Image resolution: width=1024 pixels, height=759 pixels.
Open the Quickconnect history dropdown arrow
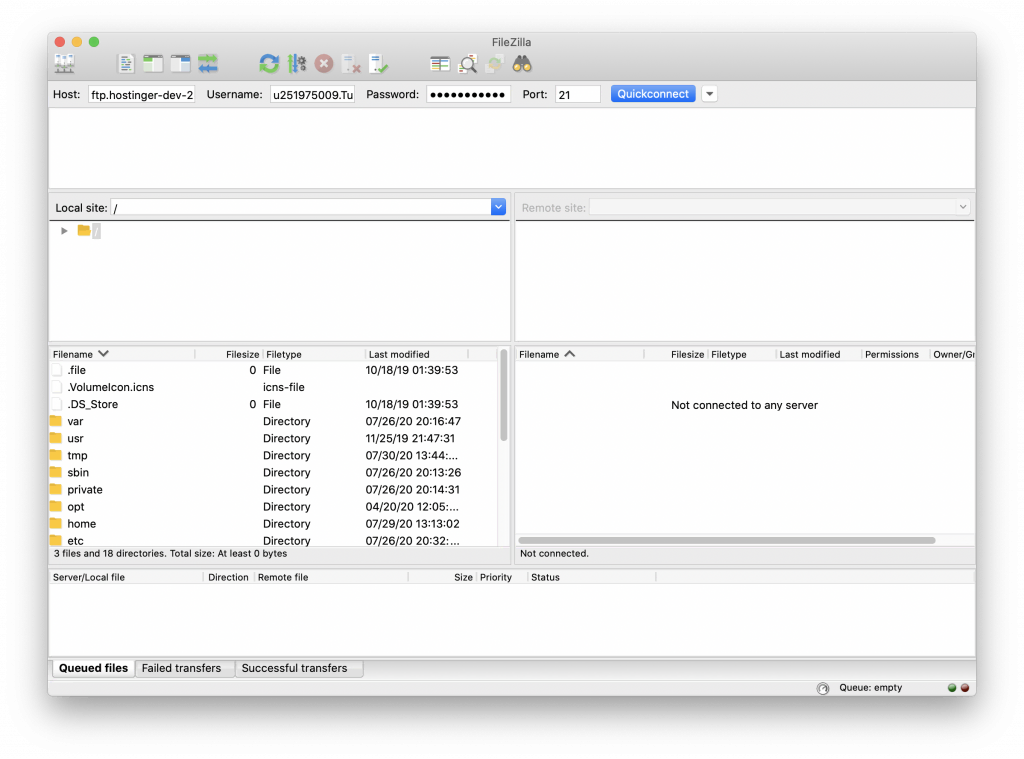pyautogui.click(x=708, y=93)
